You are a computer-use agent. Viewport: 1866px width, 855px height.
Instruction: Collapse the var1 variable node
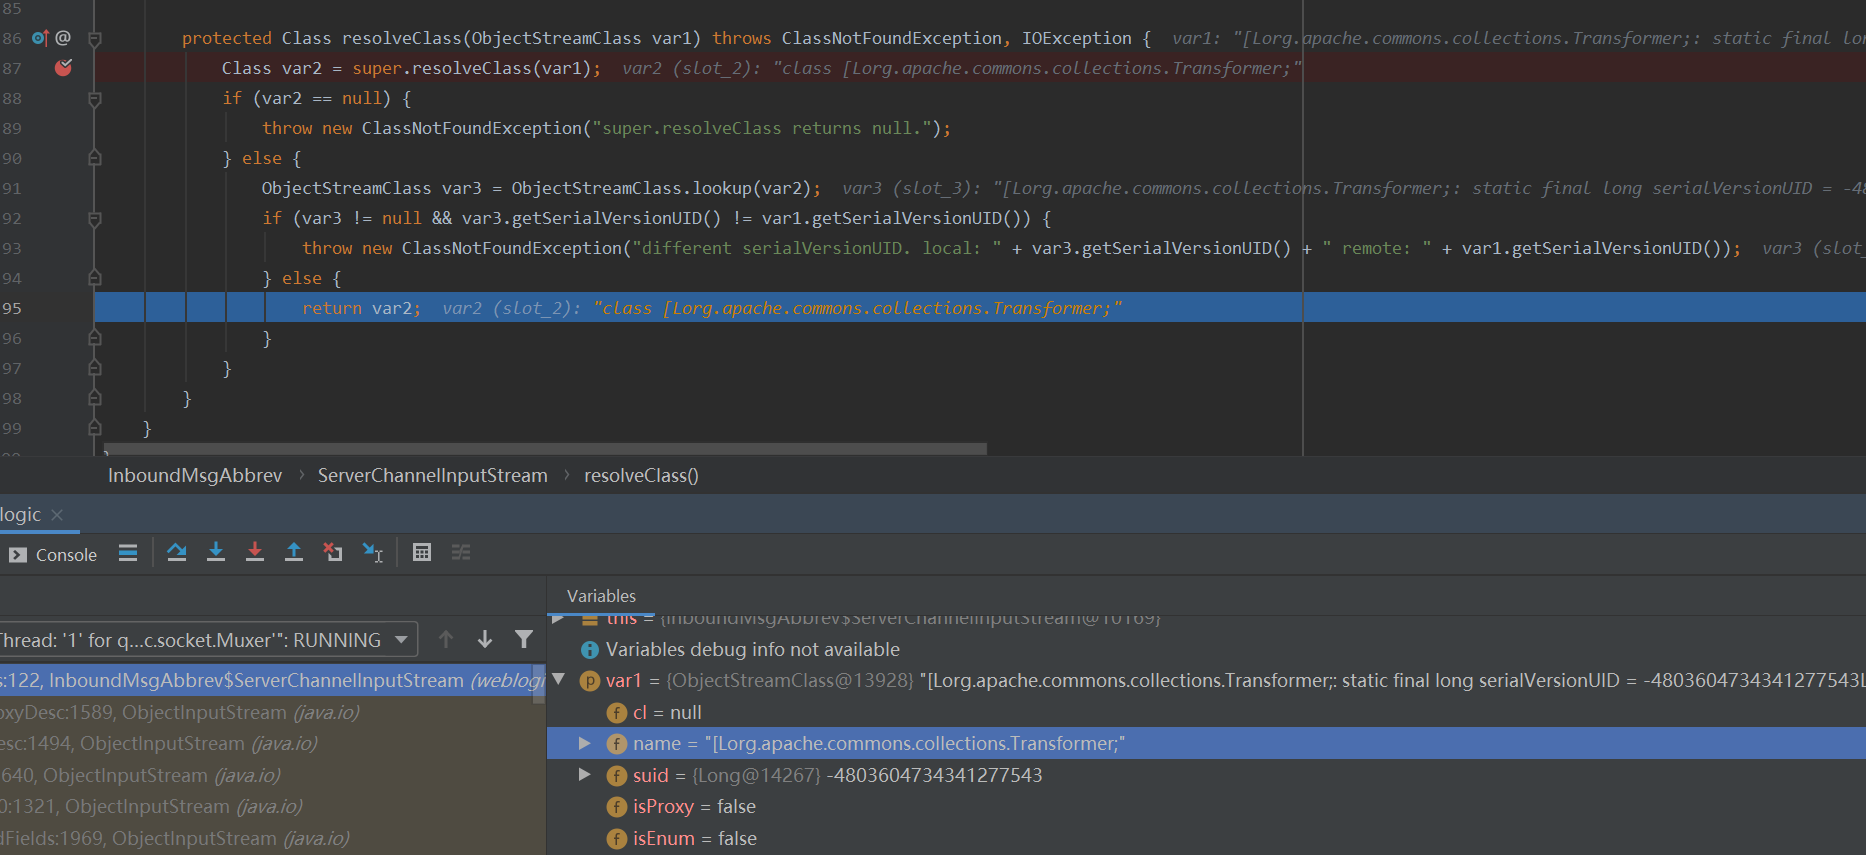pos(559,680)
